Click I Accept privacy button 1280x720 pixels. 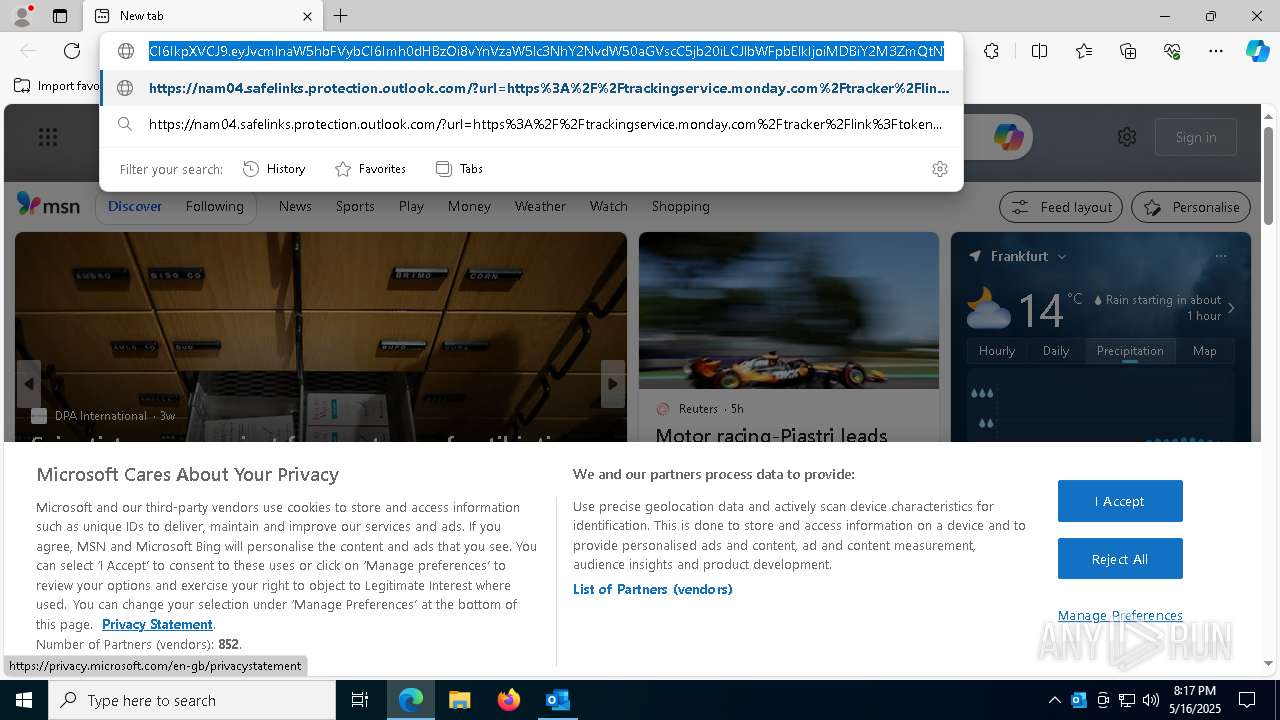click(1120, 501)
